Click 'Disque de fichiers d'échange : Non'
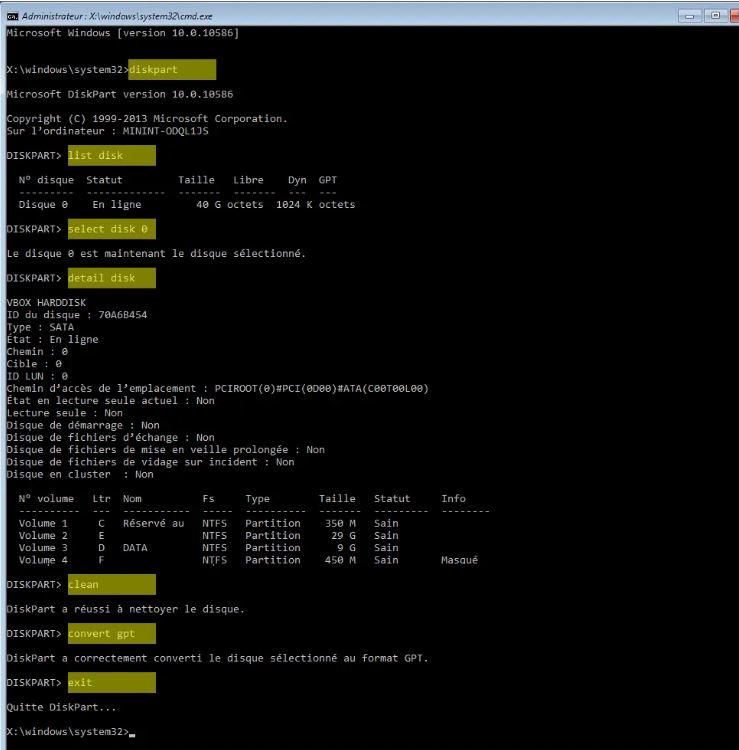 (x=110, y=437)
